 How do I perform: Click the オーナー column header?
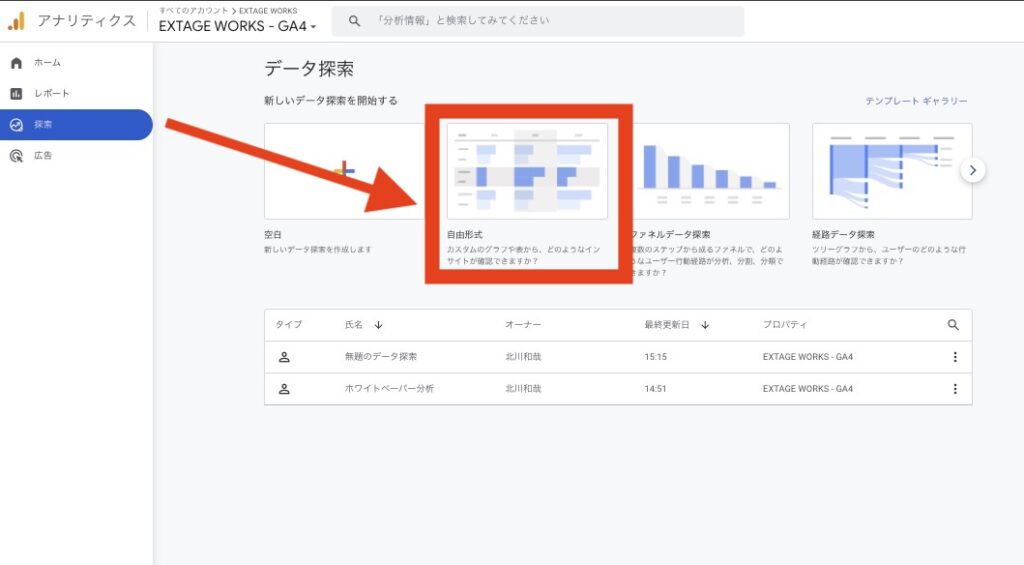pos(522,325)
